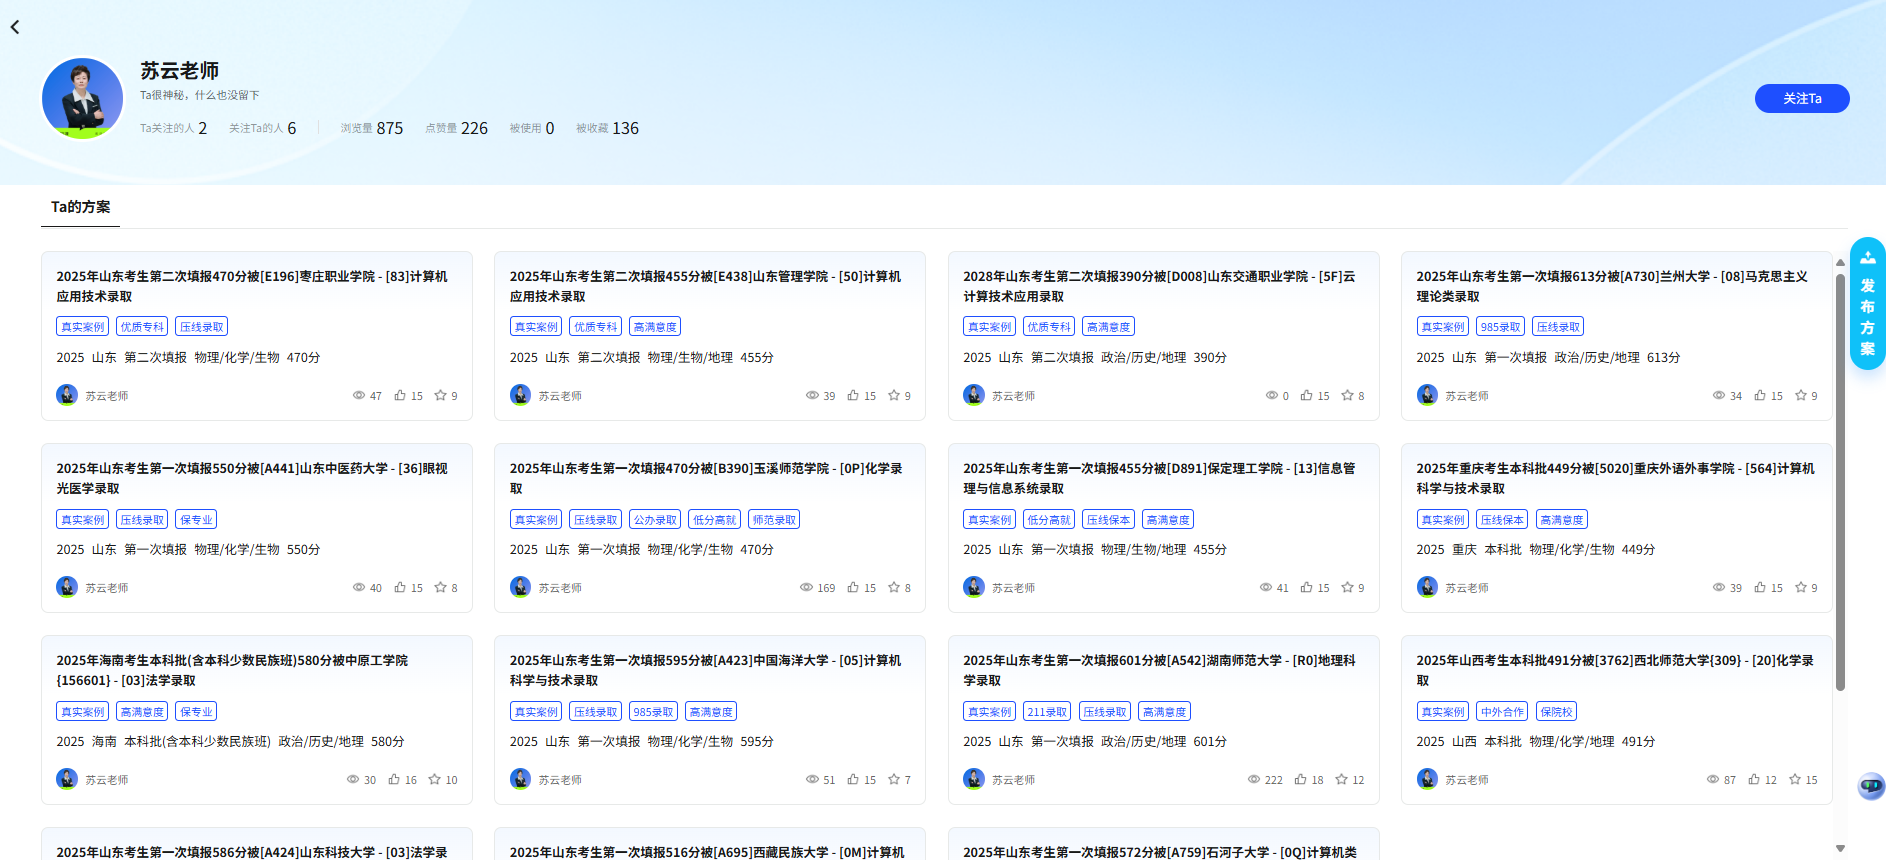The image size is (1886, 865).
Task: Like the 保定理工学院 plan
Action: [x=1307, y=587]
